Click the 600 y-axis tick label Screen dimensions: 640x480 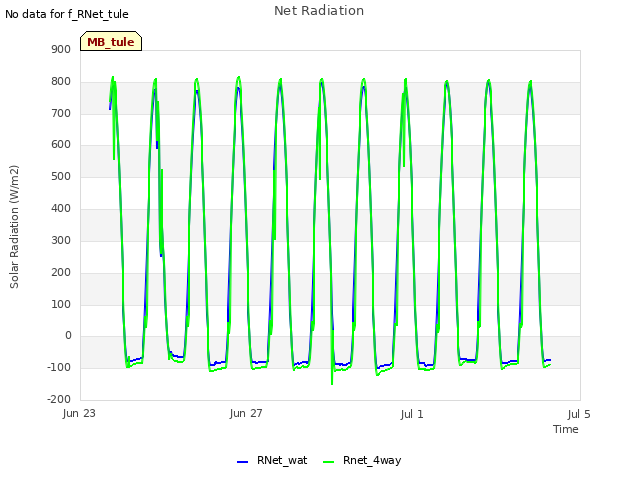click(x=61, y=144)
